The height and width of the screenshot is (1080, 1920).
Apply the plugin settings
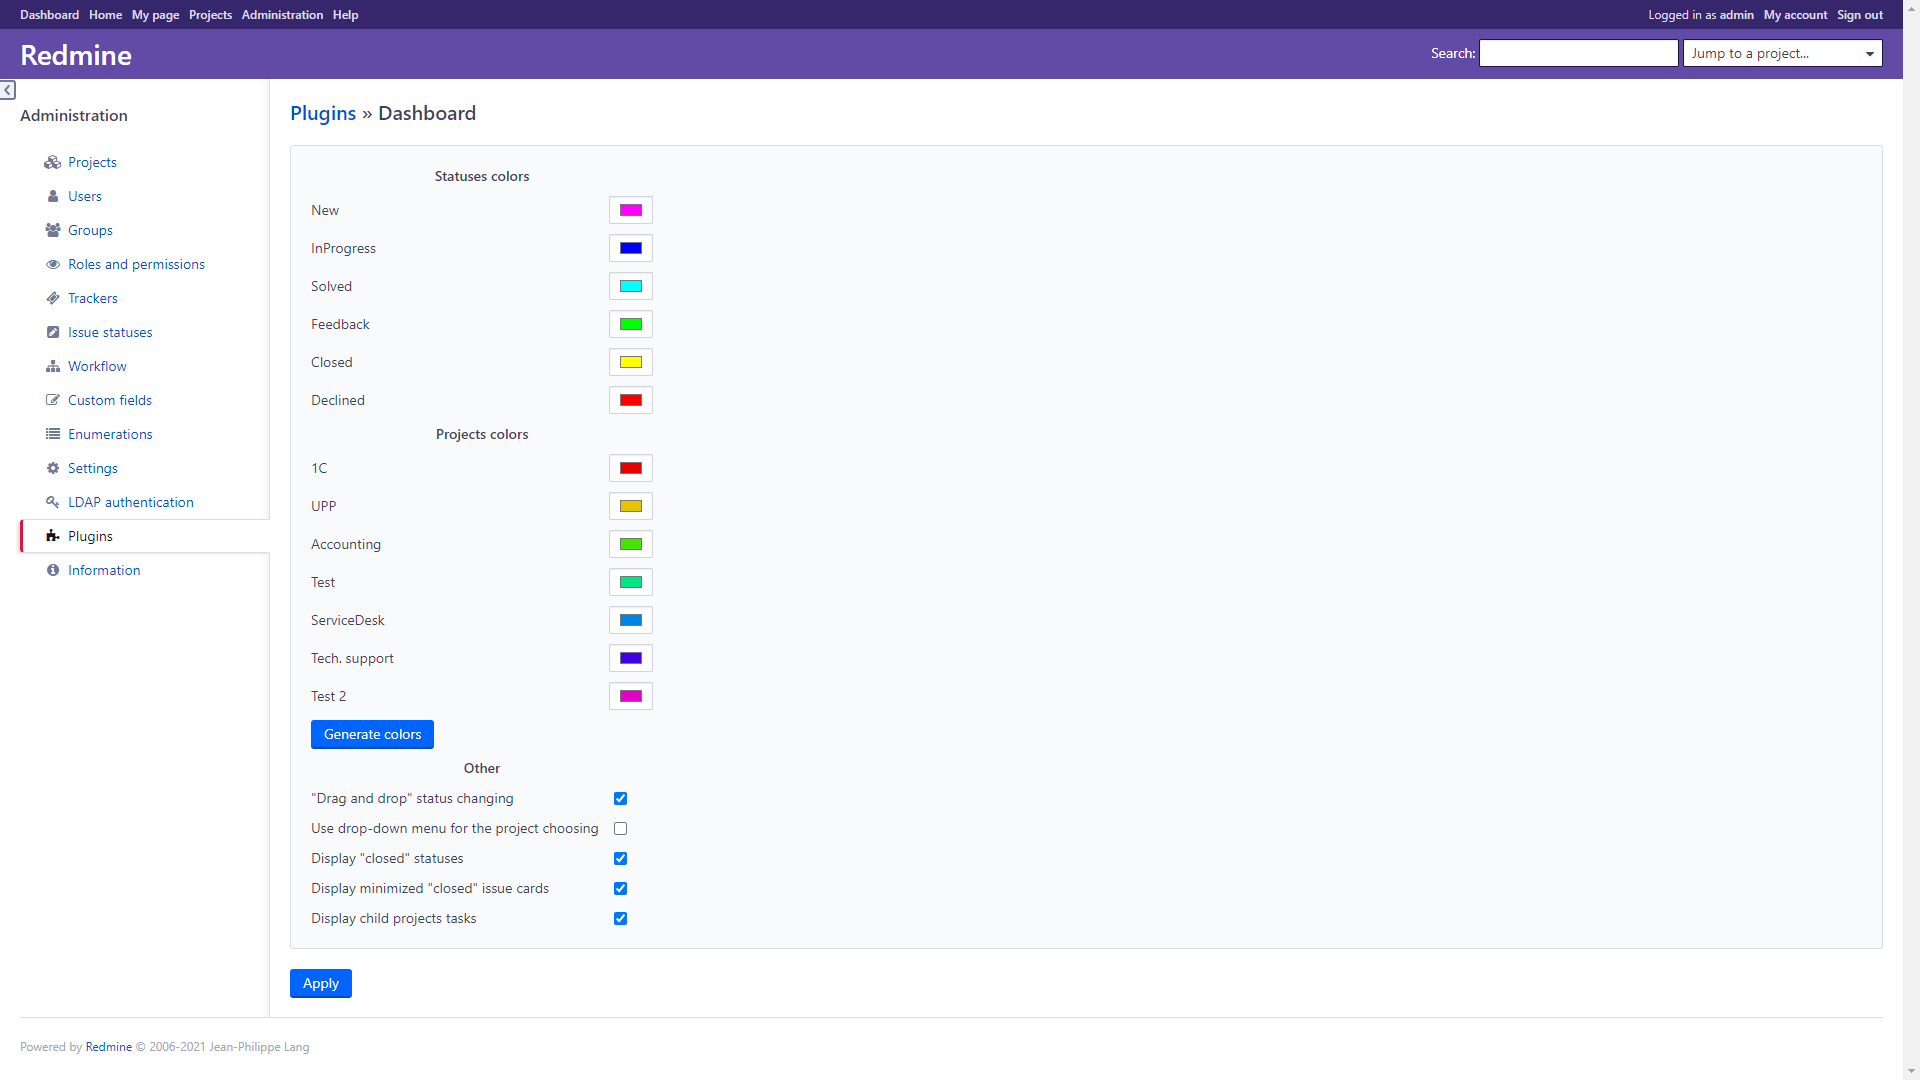pyautogui.click(x=320, y=983)
